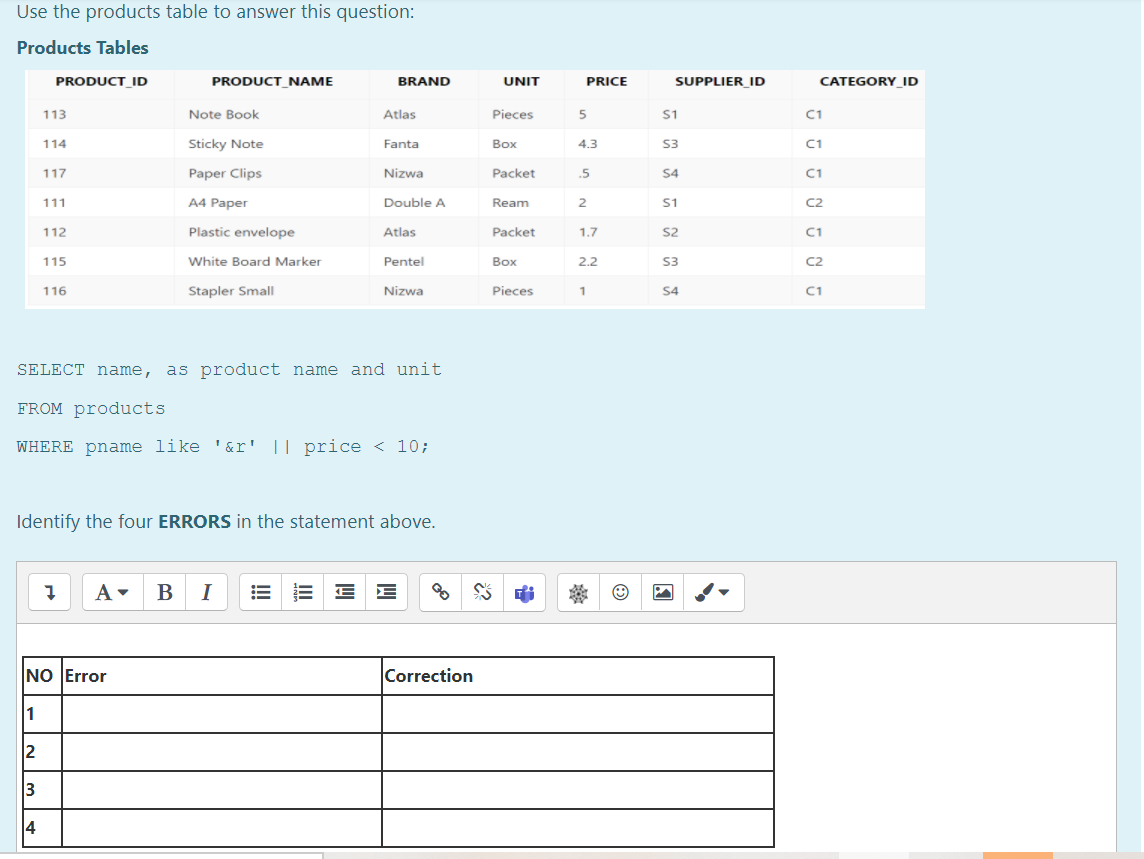The image size is (1144, 859).
Task: Click the price value 1.7
Action: (587, 232)
